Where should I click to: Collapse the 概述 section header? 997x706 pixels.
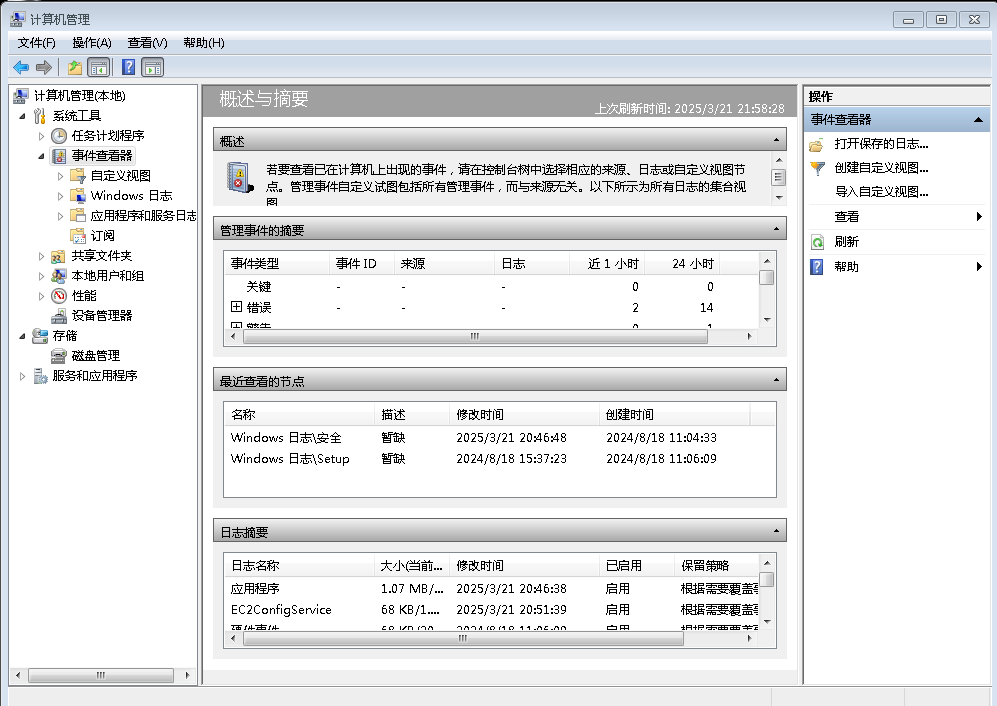tap(776, 140)
